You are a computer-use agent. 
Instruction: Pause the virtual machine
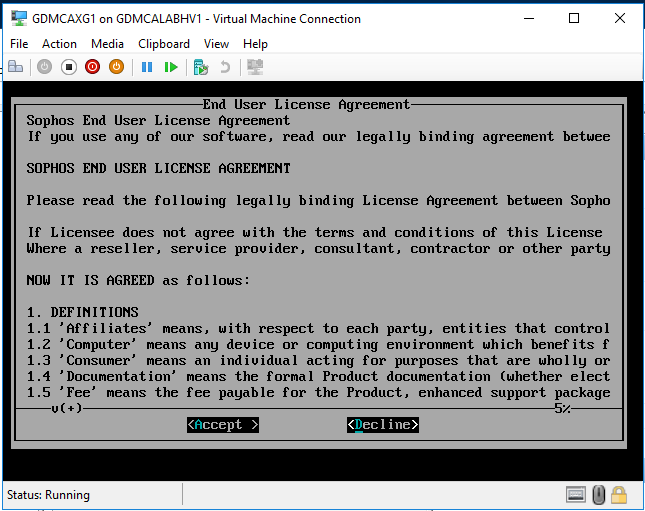pyautogui.click(x=147, y=67)
